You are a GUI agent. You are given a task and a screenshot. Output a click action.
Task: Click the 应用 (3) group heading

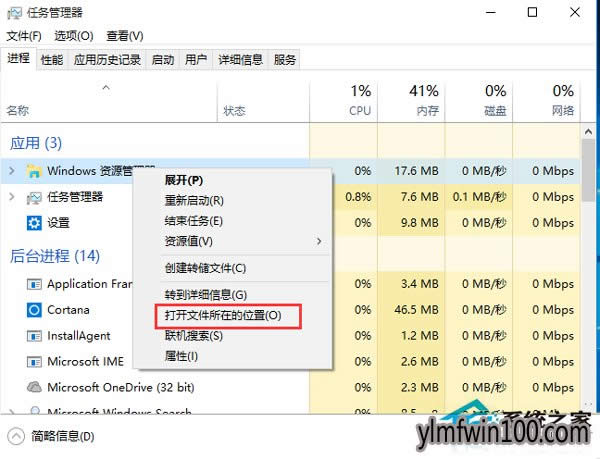36,143
